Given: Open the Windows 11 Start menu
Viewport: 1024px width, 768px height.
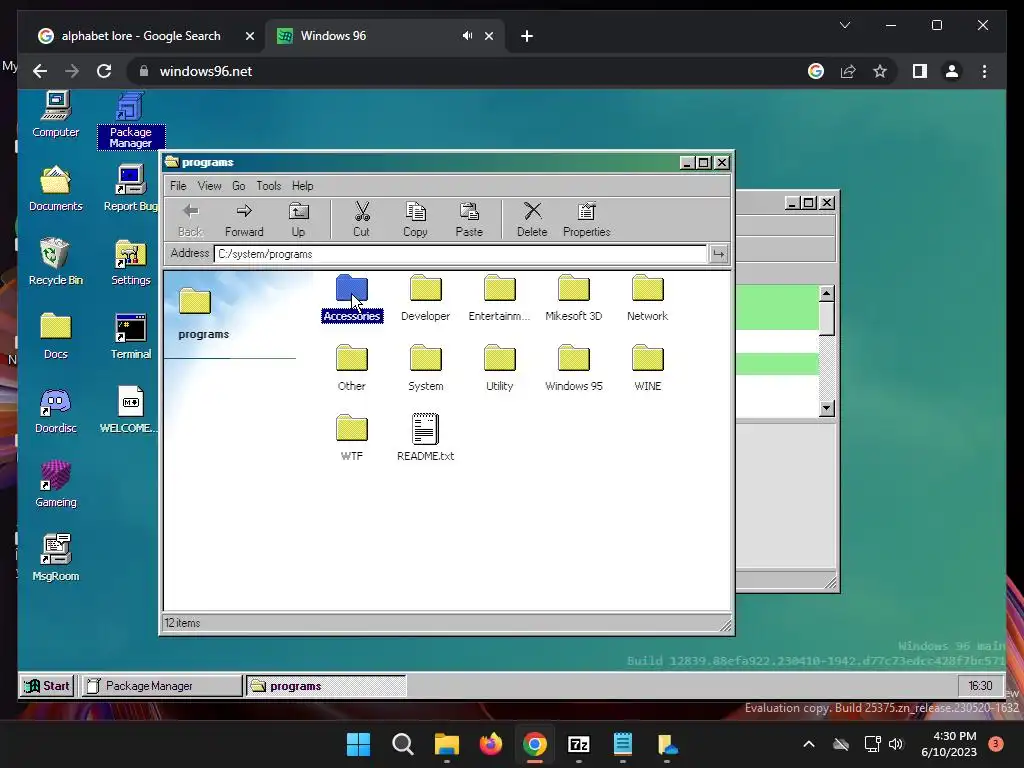Looking at the screenshot, I should (x=358, y=744).
